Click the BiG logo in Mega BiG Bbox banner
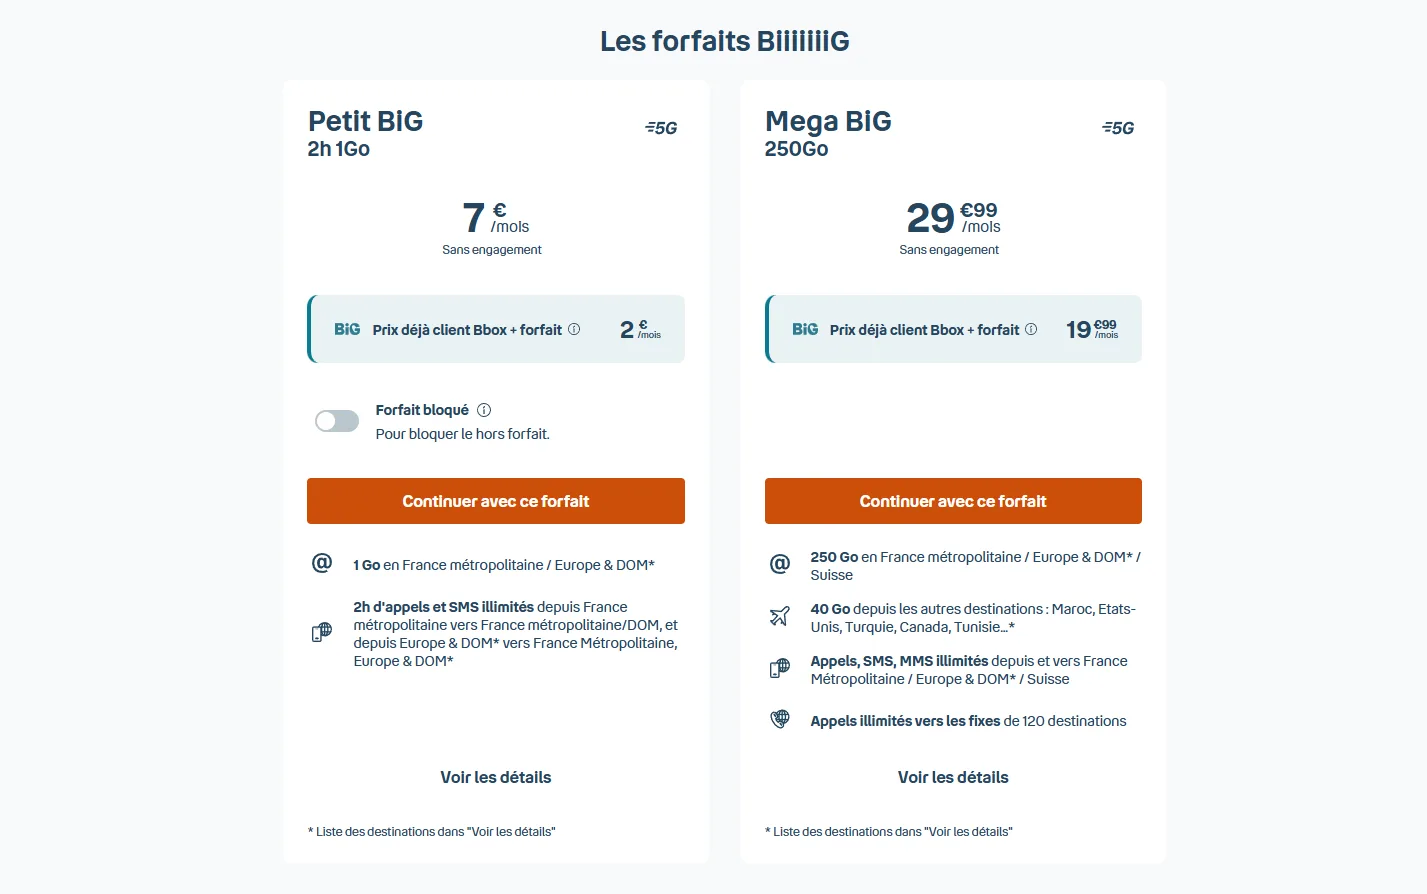 [x=805, y=329]
